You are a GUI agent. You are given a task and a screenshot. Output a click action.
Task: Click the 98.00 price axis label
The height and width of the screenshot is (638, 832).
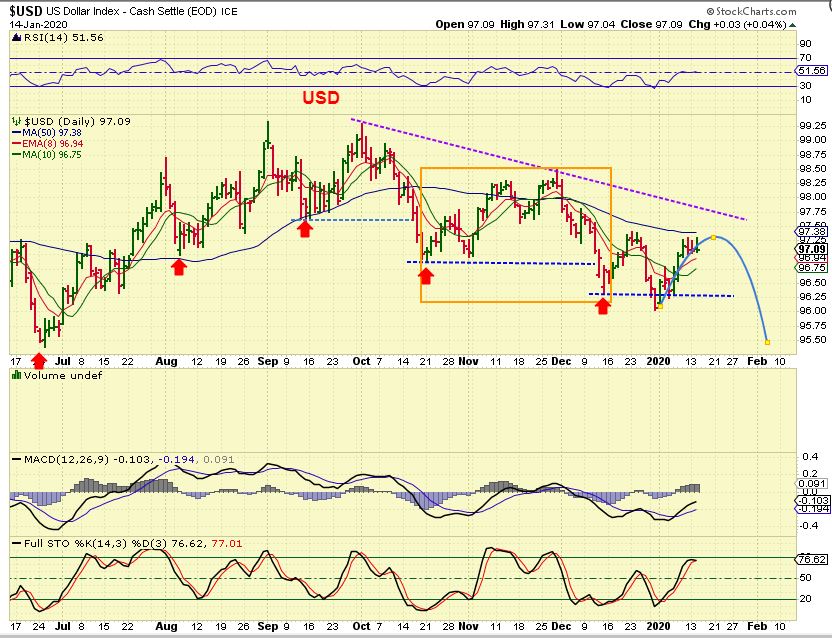(x=812, y=197)
